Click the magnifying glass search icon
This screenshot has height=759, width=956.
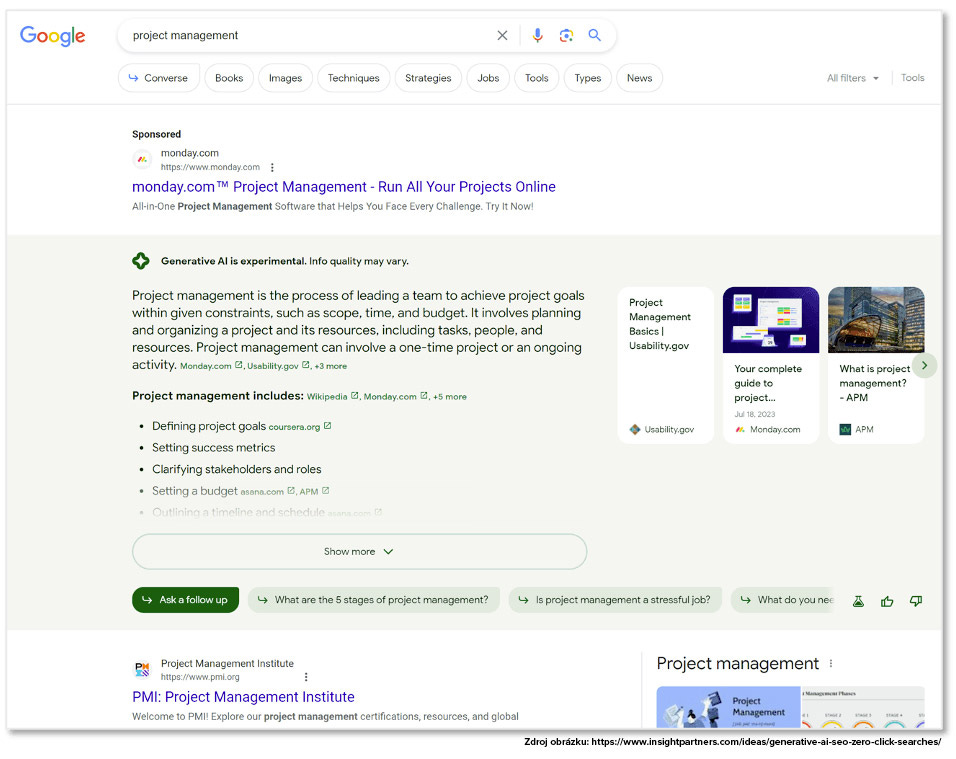point(594,35)
